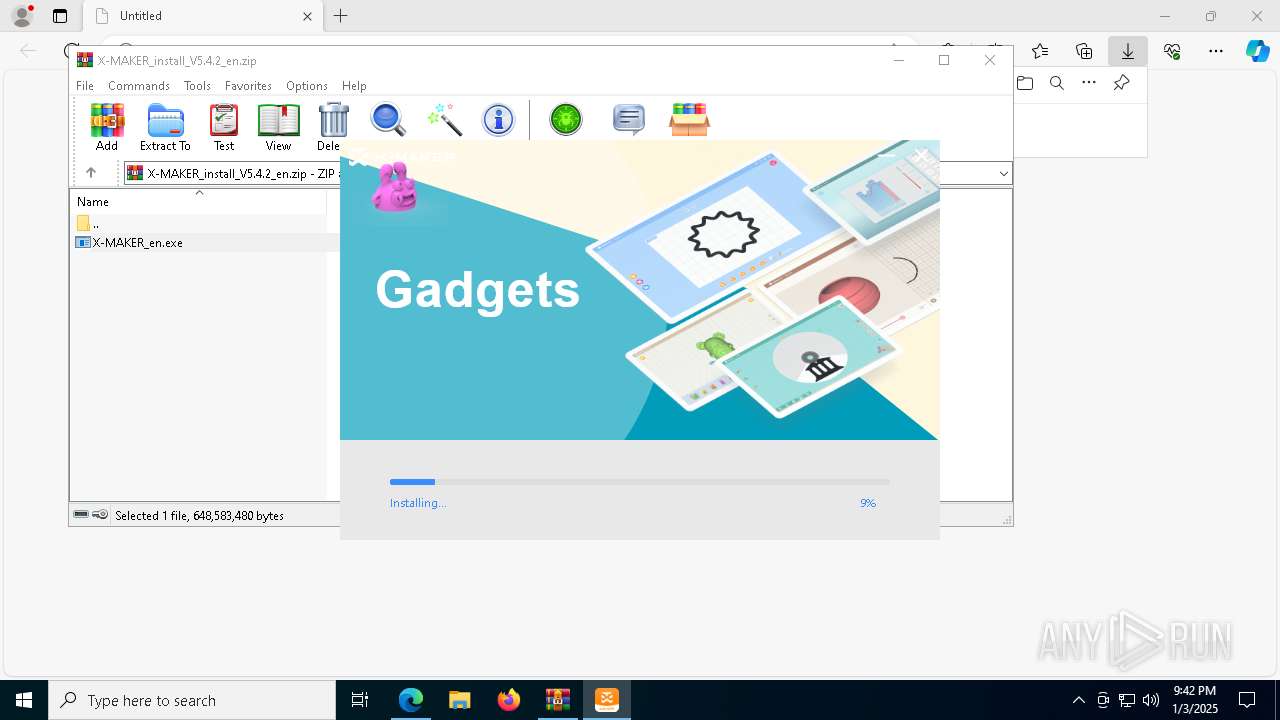
Task: Open Edge Favorites star icon
Action: pos(1040,51)
